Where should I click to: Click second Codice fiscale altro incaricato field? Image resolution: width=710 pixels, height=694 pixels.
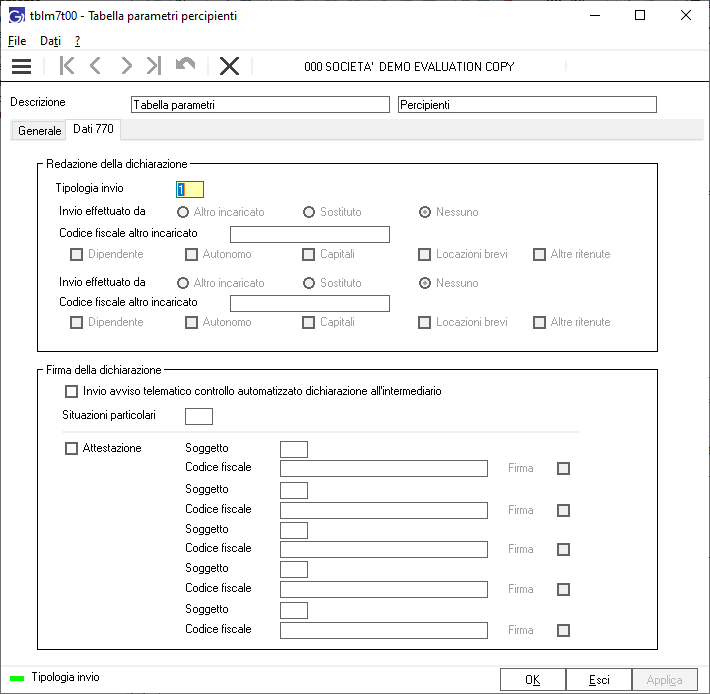[x=310, y=303]
